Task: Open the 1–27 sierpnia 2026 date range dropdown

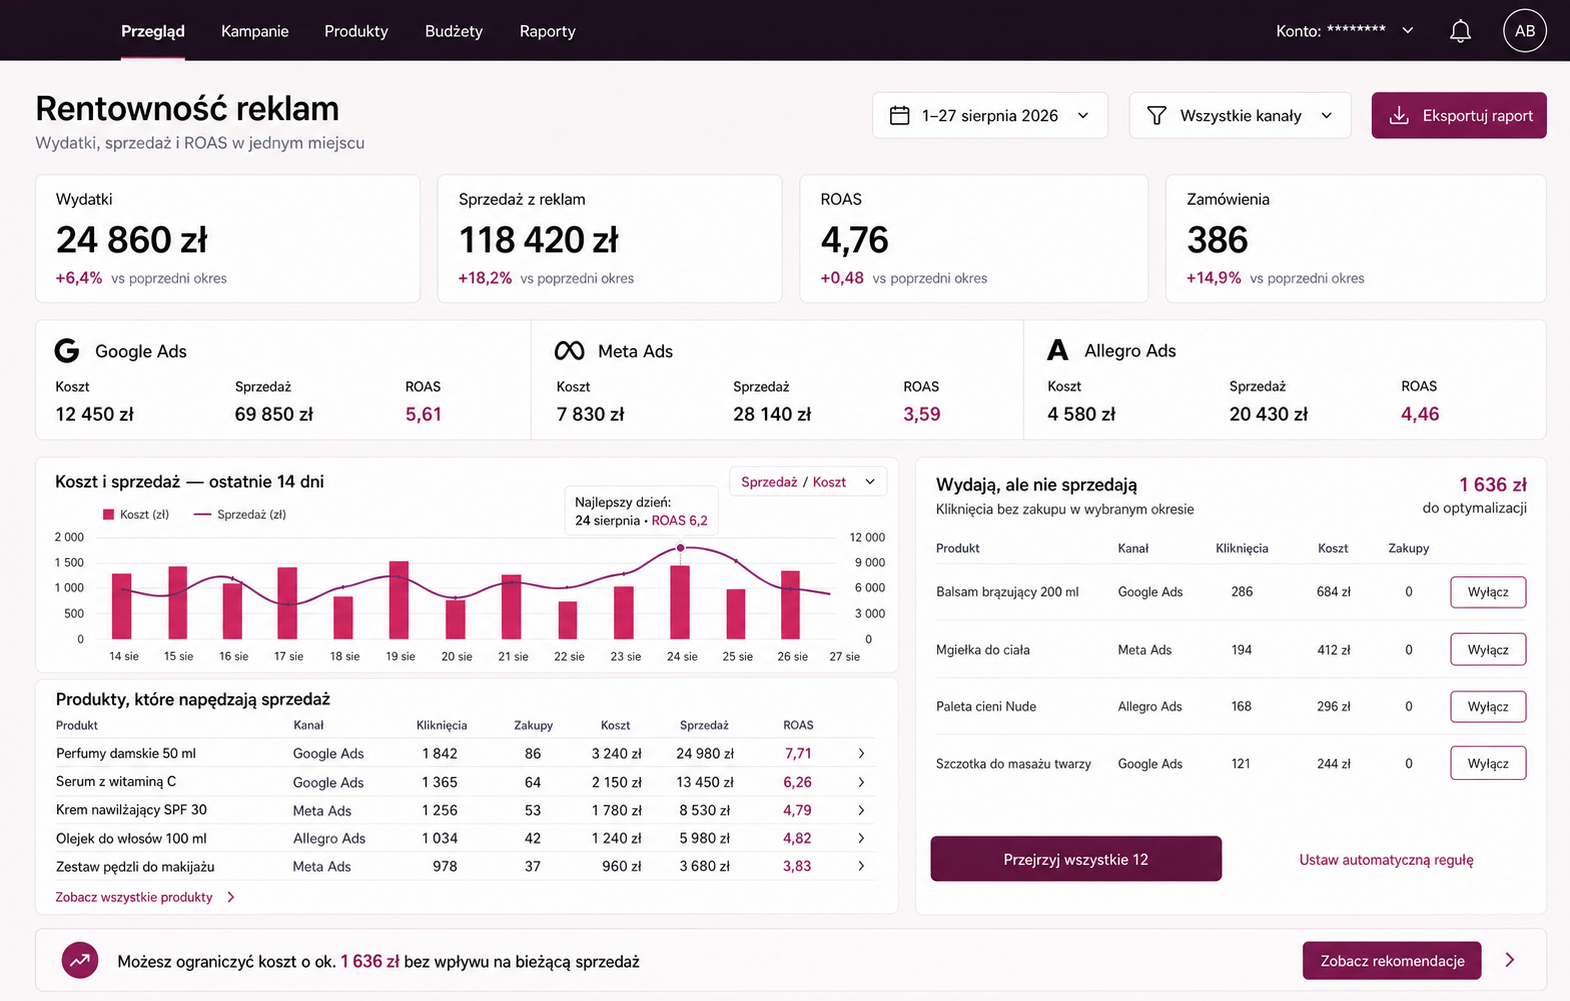Action: (x=990, y=115)
